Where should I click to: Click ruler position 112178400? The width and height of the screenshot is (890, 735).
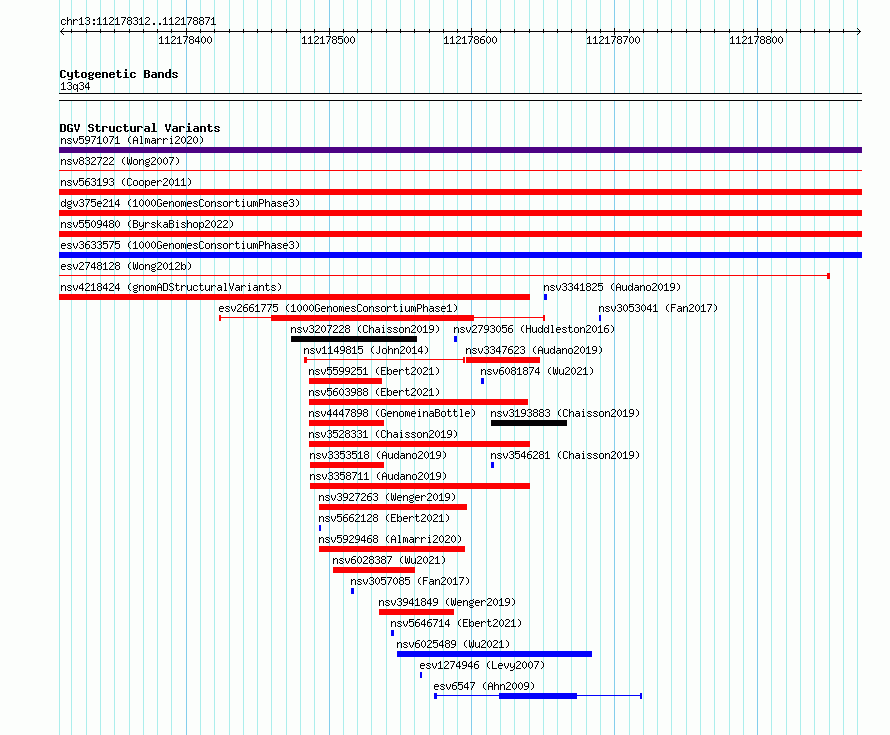click(x=186, y=40)
